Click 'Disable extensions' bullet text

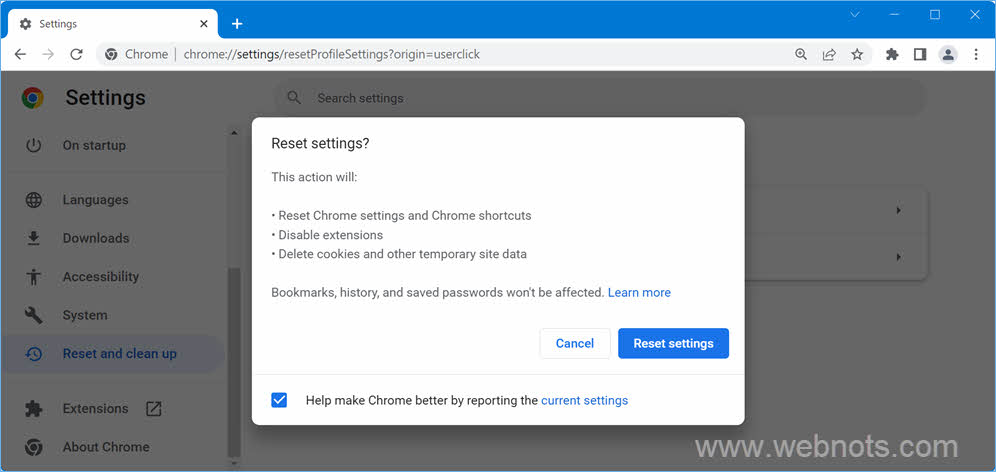330,235
